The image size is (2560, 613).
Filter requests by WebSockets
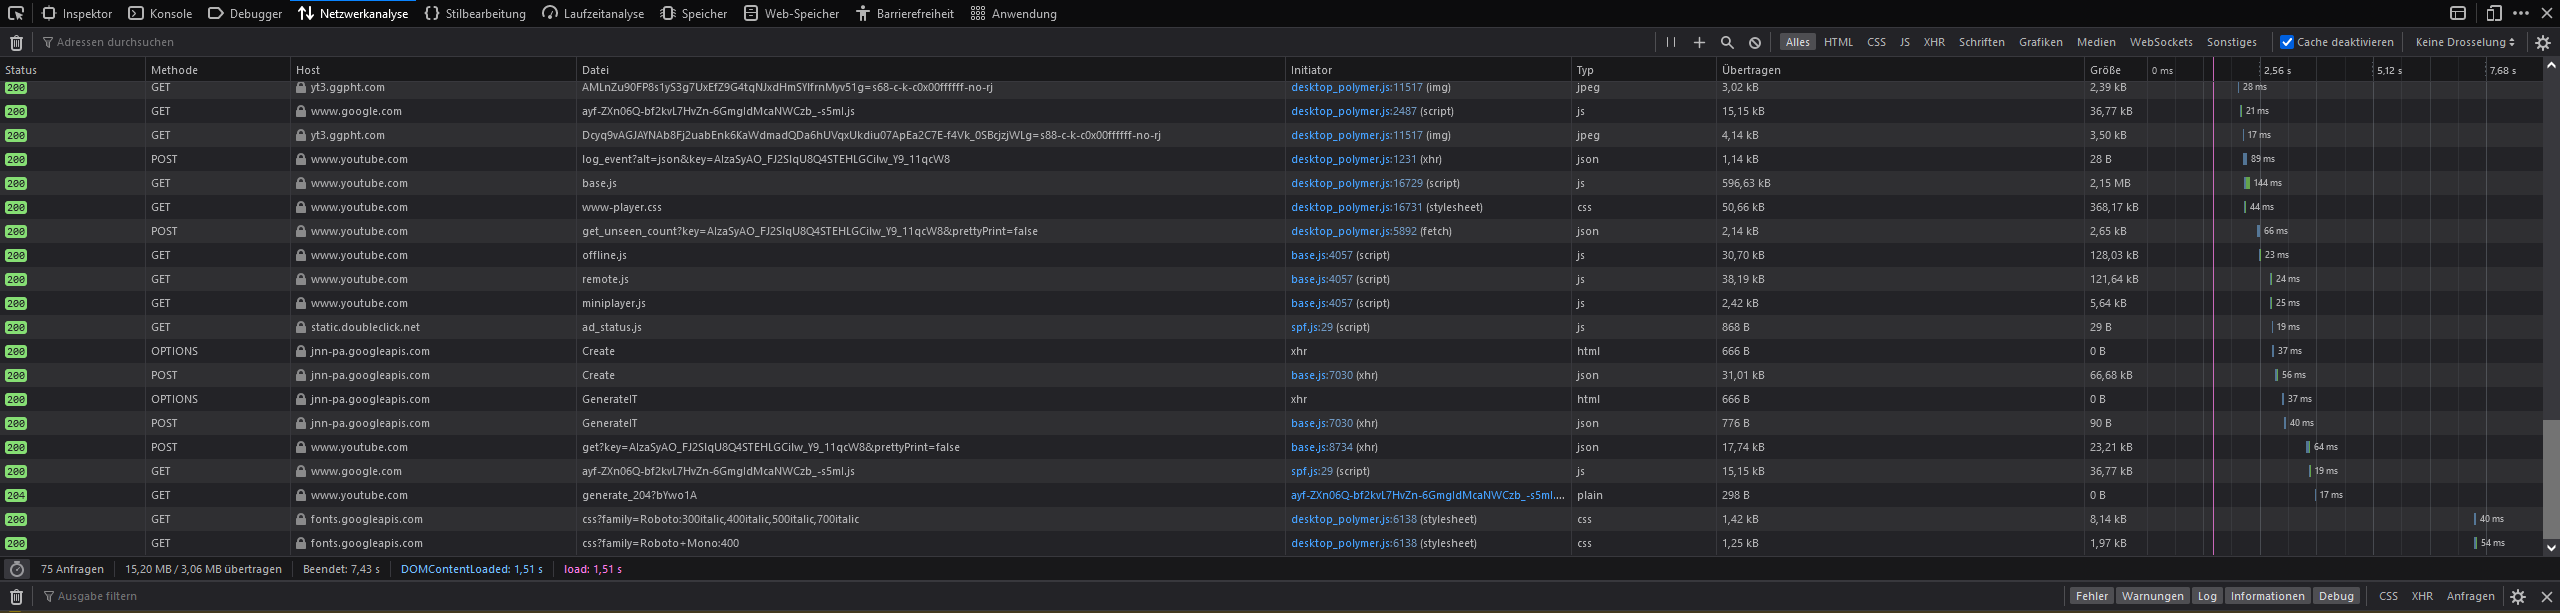point(2160,42)
